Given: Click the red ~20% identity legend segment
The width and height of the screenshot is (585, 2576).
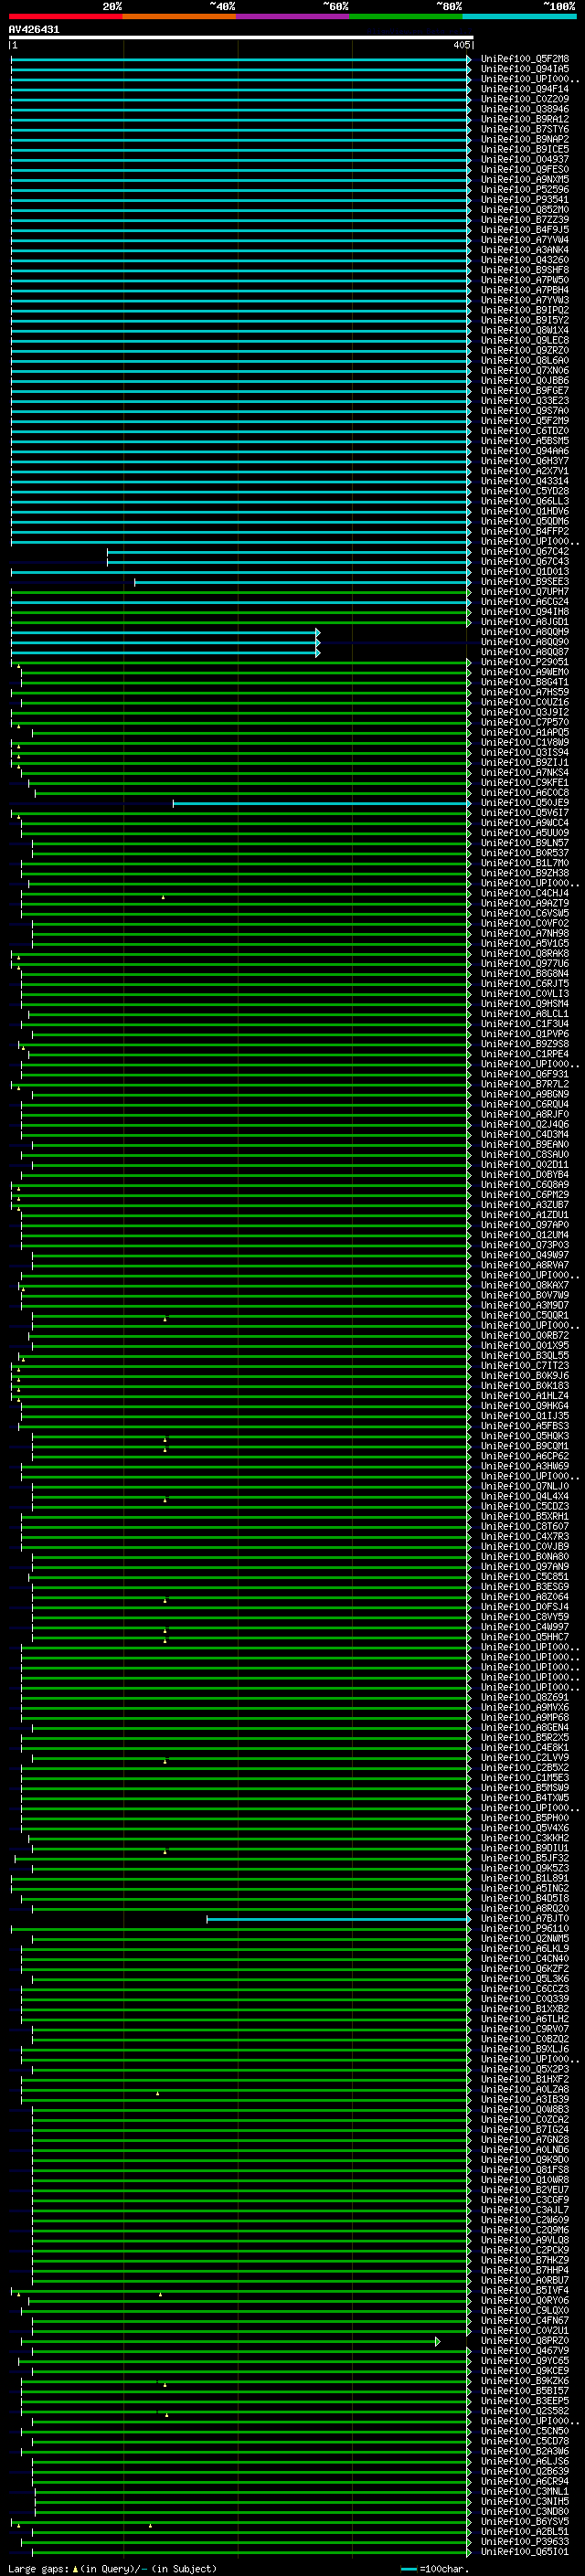Looking at the screenshot, I should click(x=66, y=16).
